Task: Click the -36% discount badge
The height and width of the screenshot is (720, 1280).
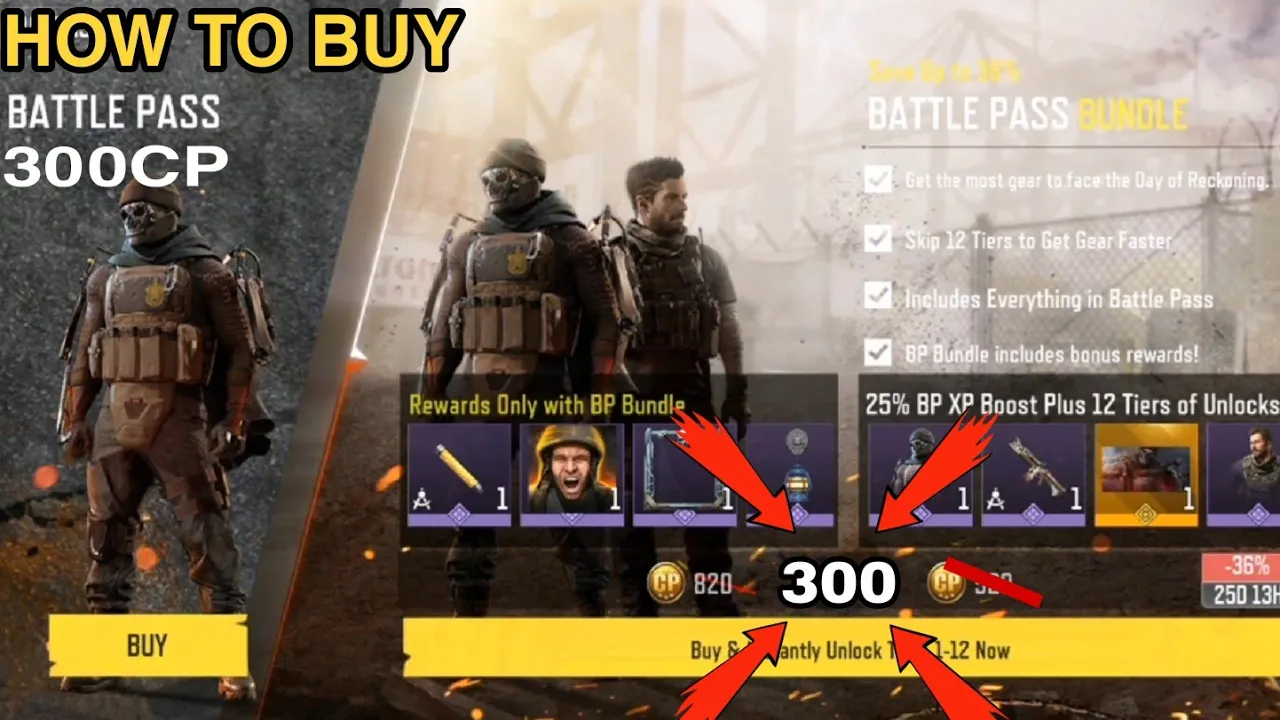Action: [1240, 566]
